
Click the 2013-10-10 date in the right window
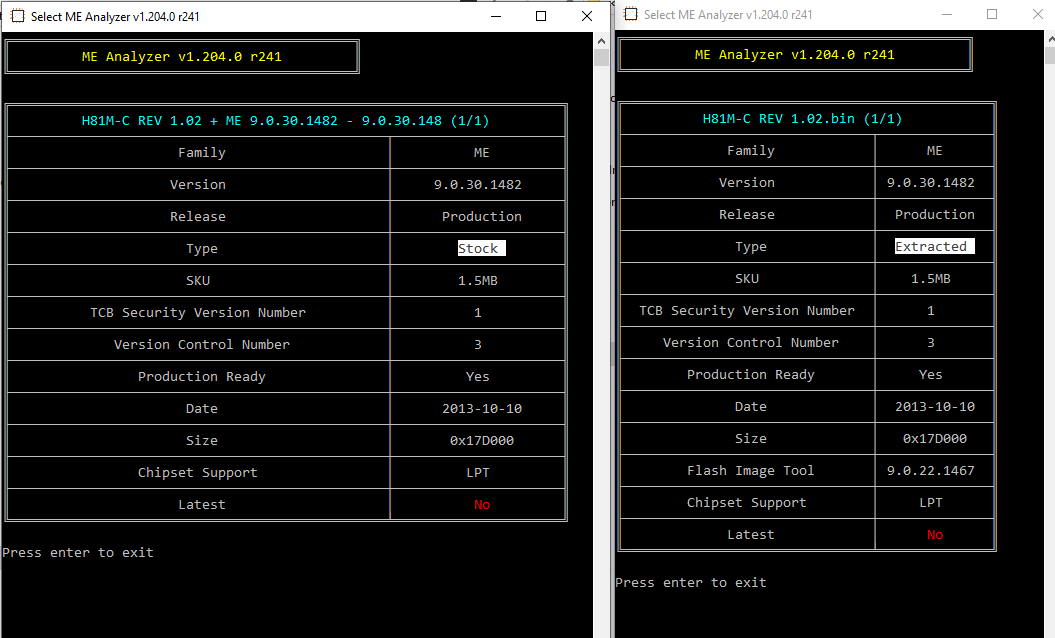935,406
